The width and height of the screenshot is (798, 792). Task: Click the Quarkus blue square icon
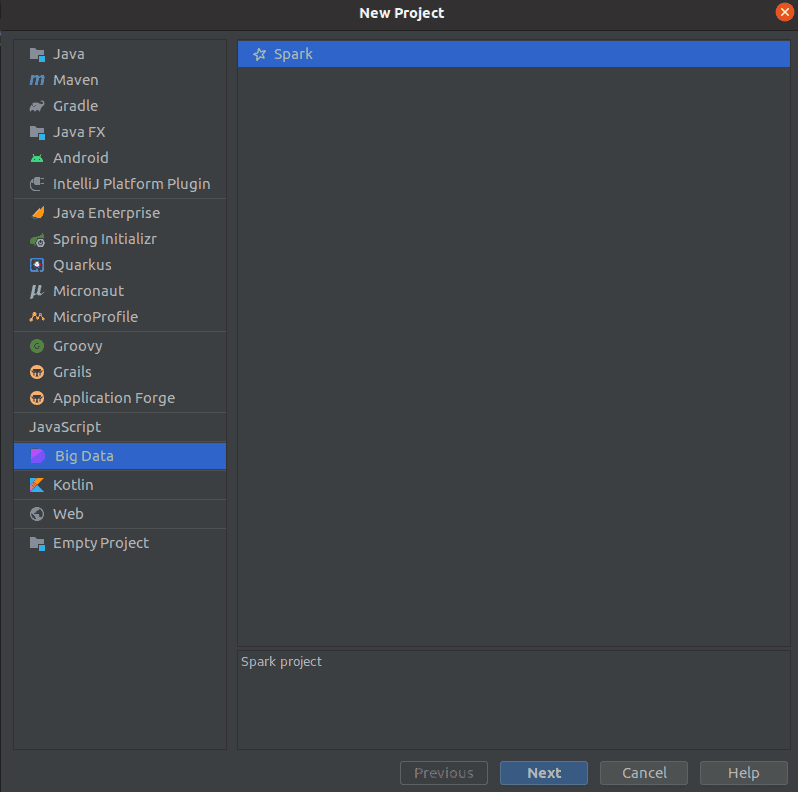[37, 265]
